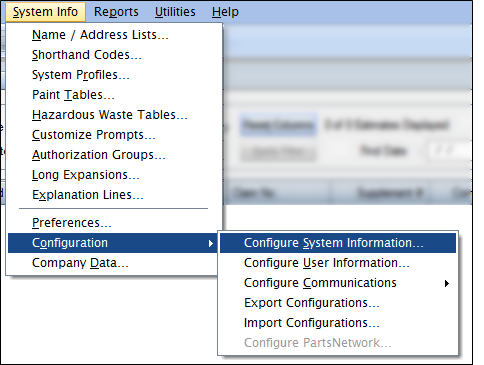The width and height of the screenshot is (484, 365).
Task: Choose Configure User Information
Action: pos(338,263)
